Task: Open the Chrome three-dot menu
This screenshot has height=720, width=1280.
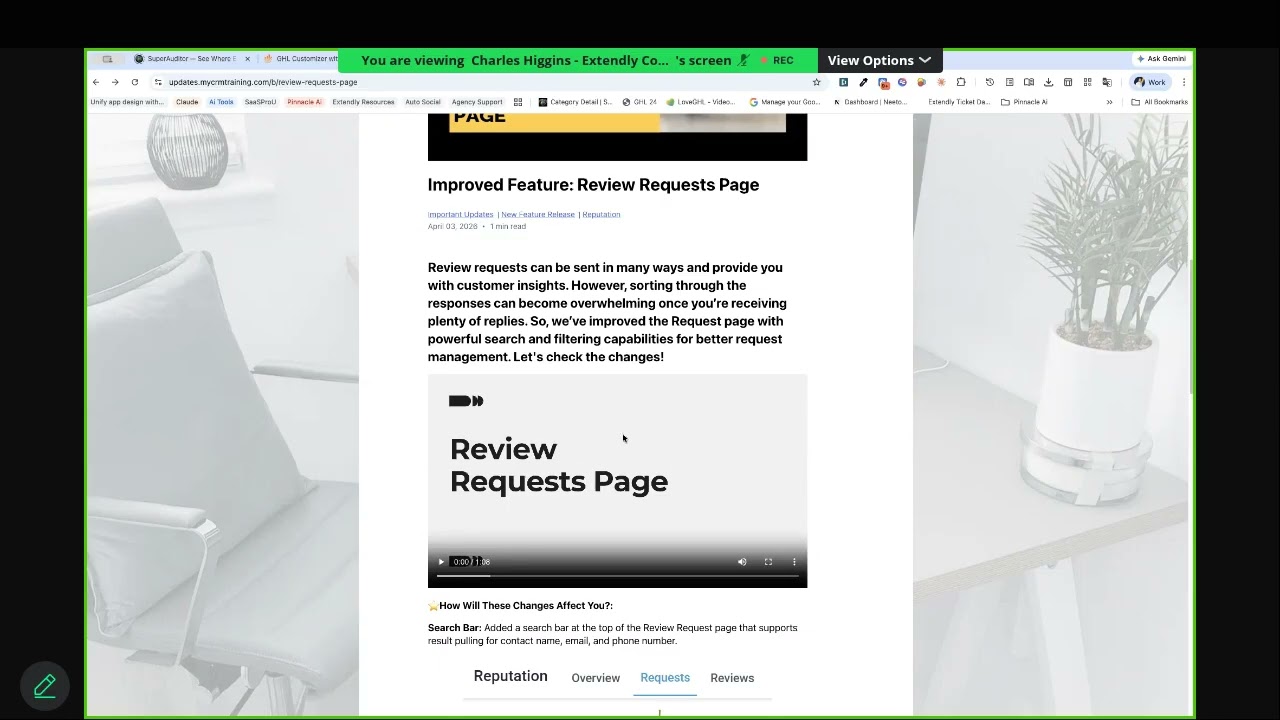Action: pyautogui.click(x=1184, y=82)
